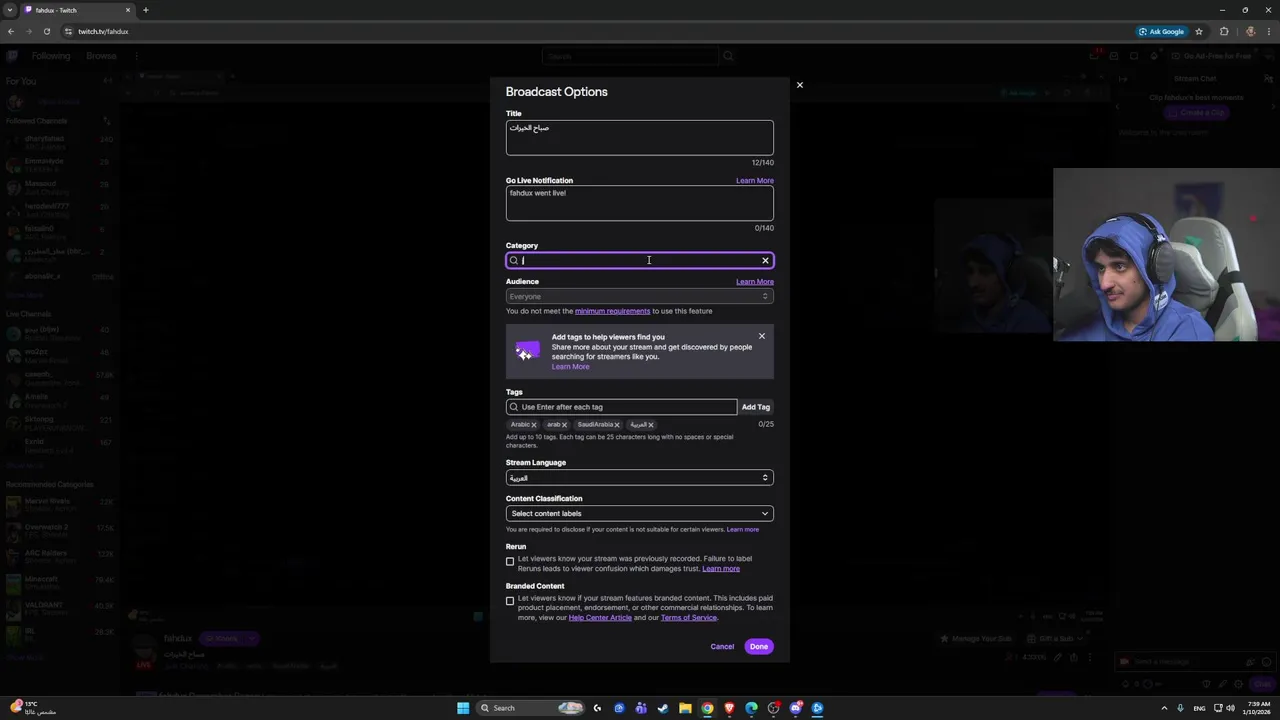This screenshot has width=1280, height=720.
Task: Remove the 'العربية' tag chip
Action: click(650, 425)
